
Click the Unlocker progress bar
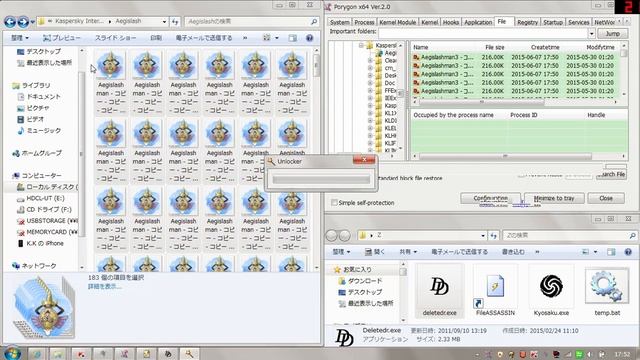321,180
